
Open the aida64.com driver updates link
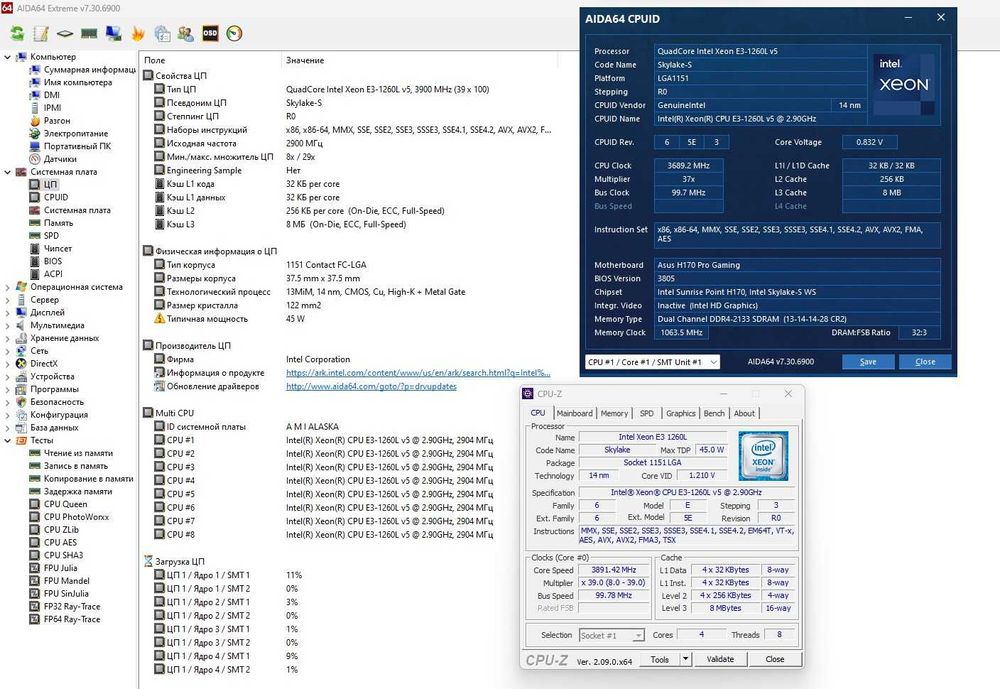371,386
